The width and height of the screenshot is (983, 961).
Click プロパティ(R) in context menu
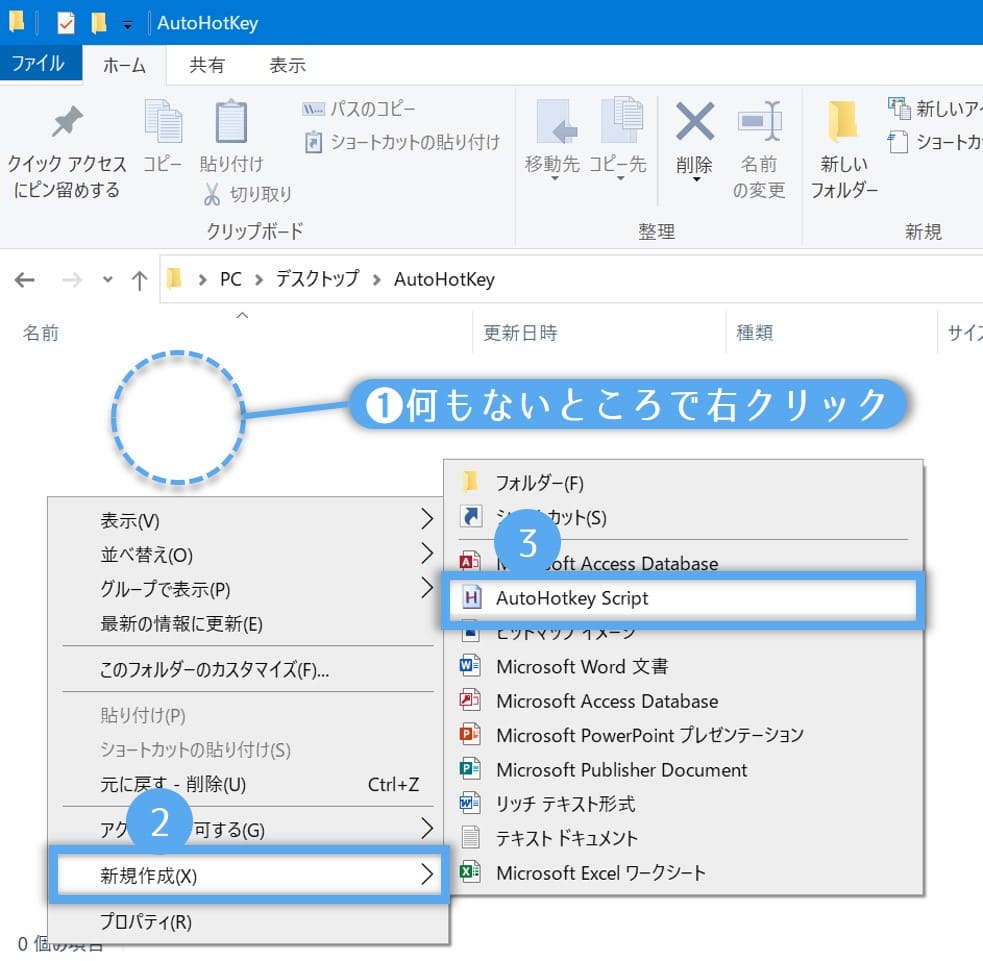tap(248, 922)
